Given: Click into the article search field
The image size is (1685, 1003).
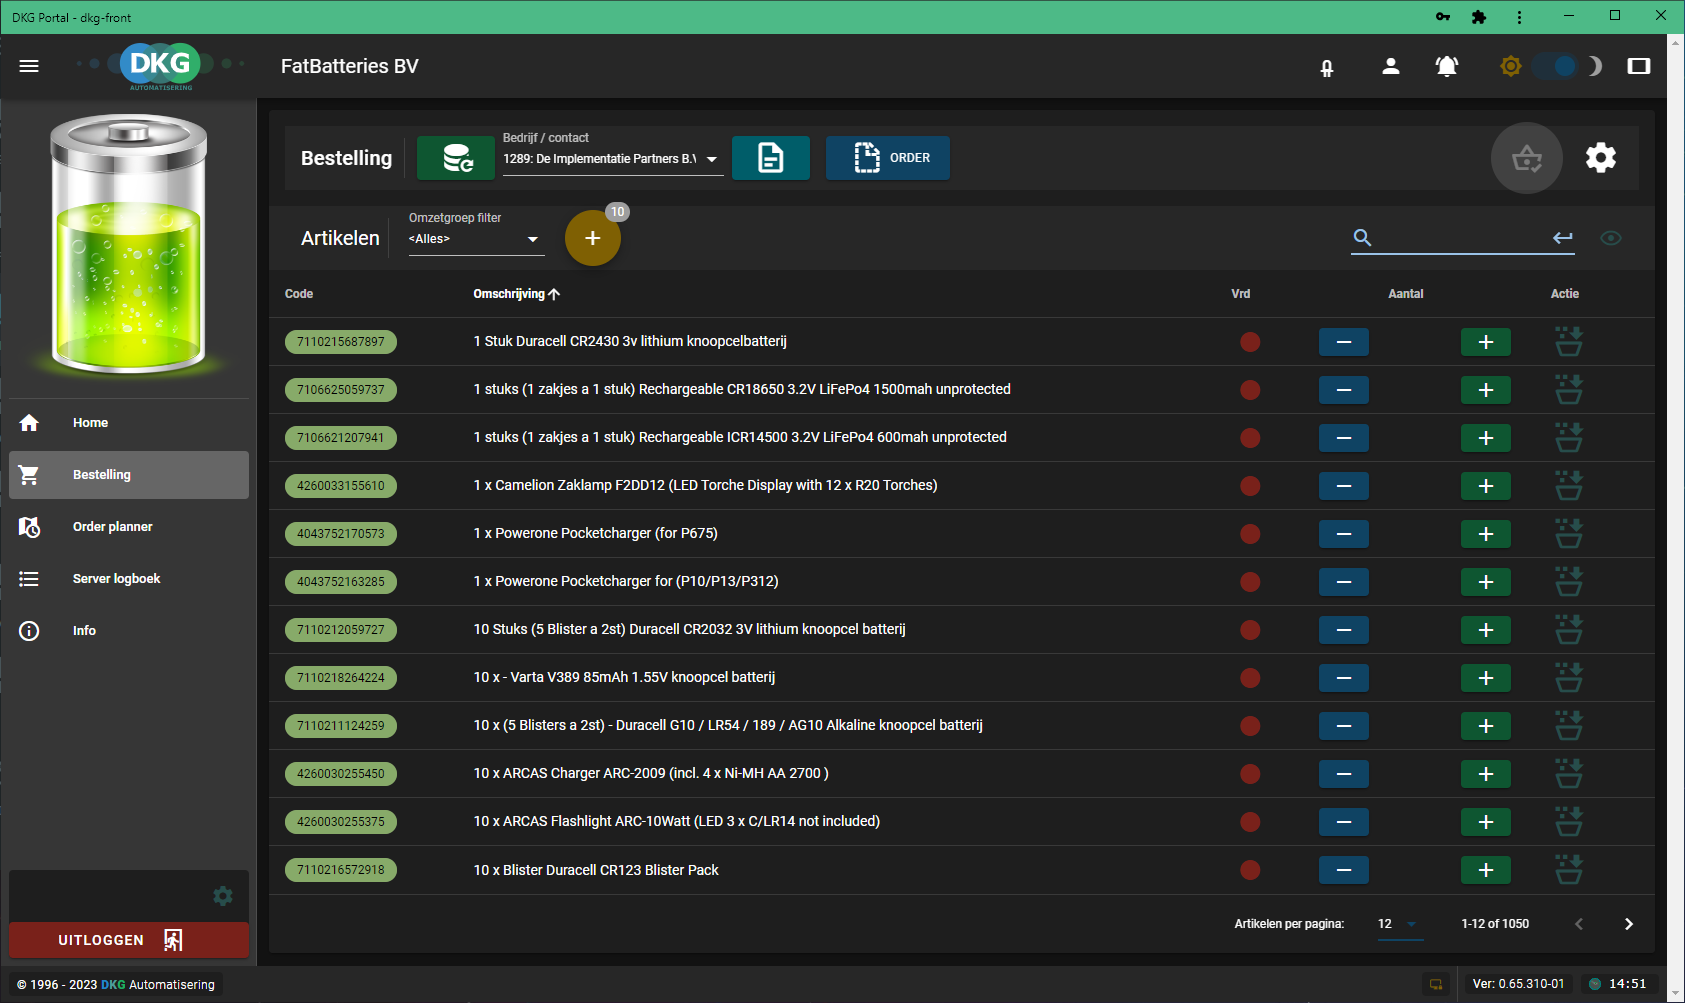Looking at the screenshot, I should 1461,238.
